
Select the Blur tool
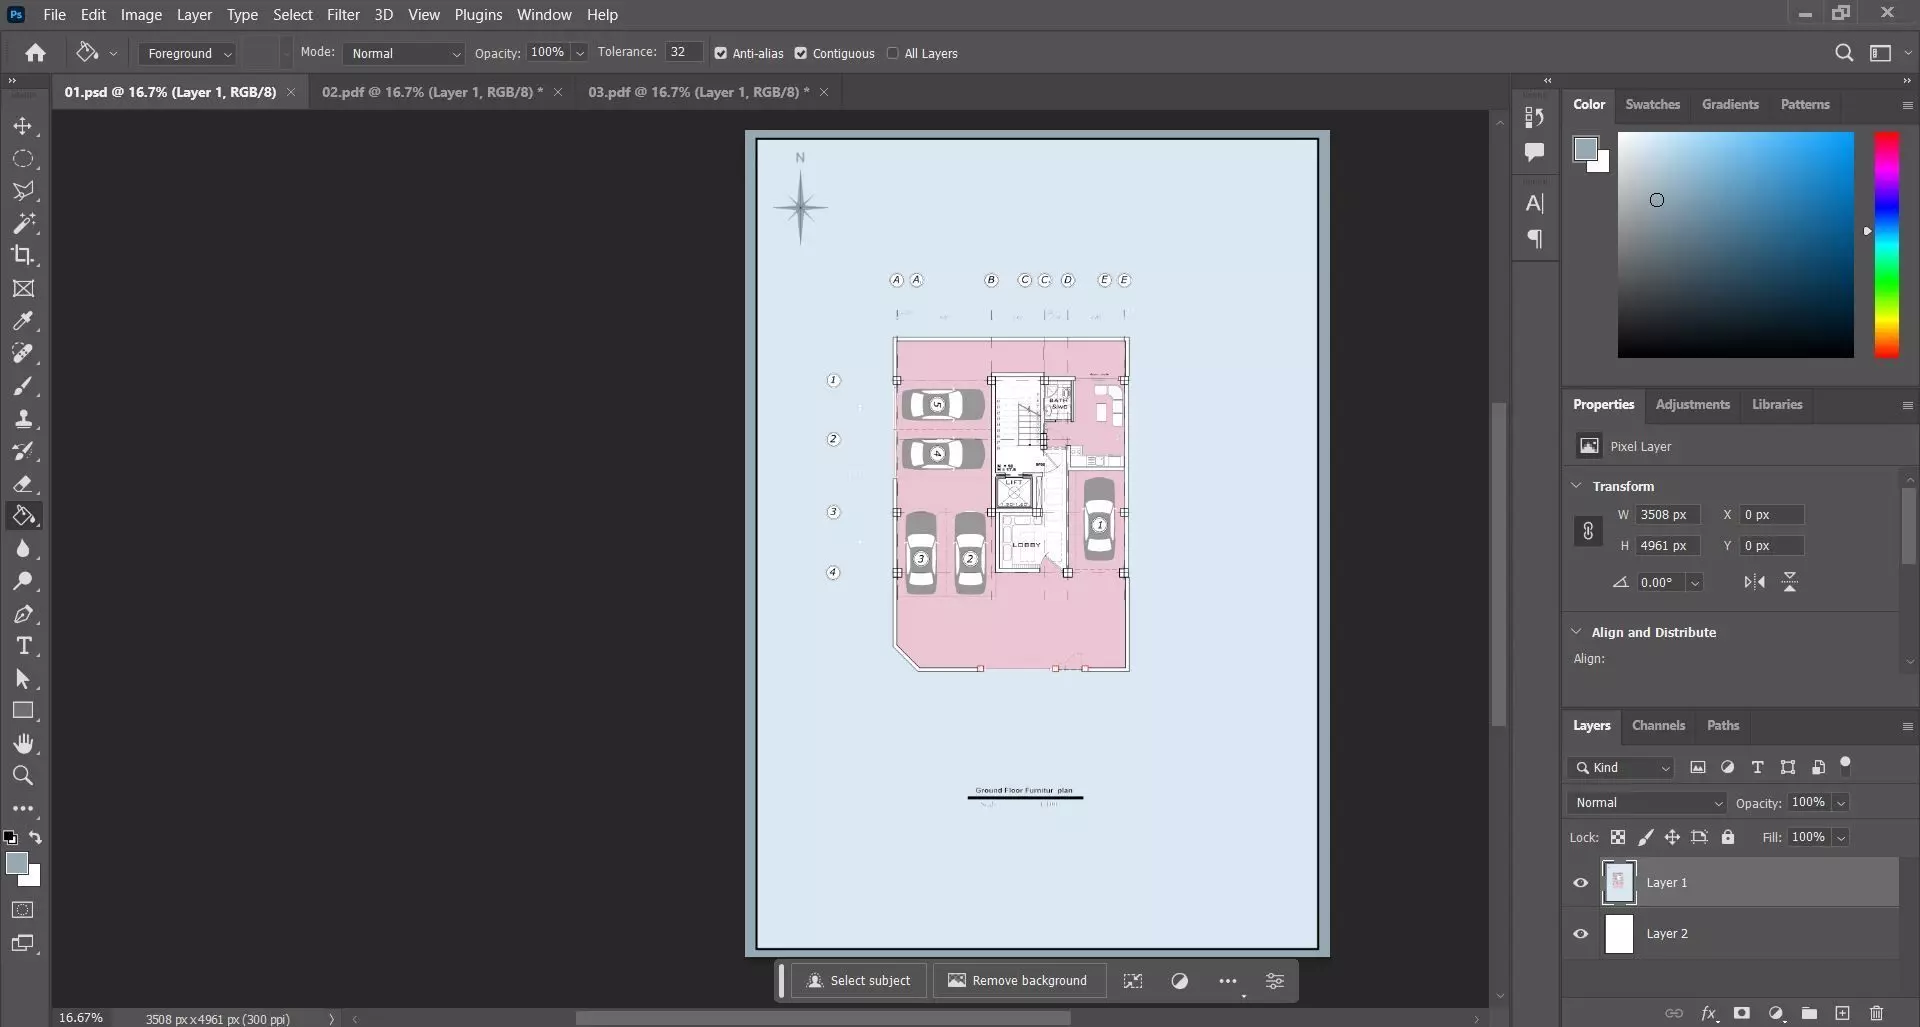(23, 549)
